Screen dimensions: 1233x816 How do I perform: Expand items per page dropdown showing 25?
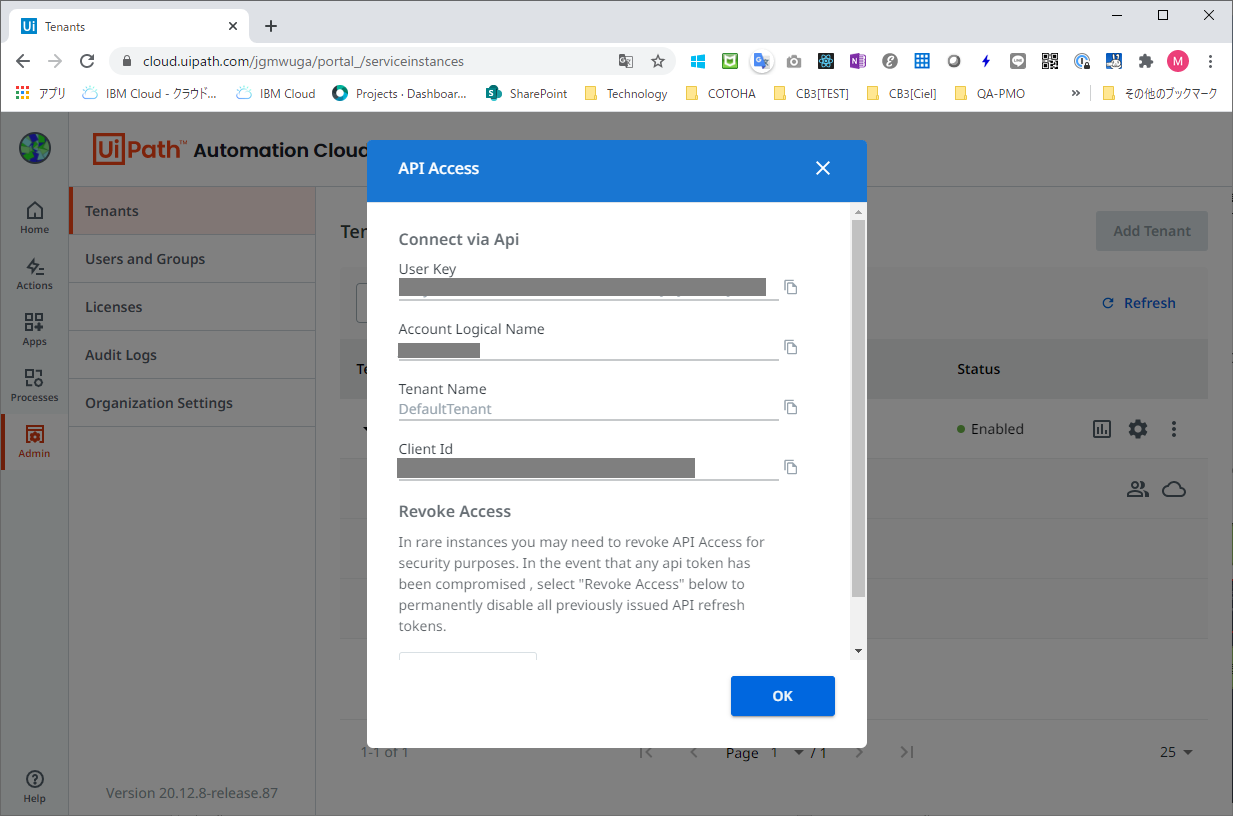pos(1177,752)
